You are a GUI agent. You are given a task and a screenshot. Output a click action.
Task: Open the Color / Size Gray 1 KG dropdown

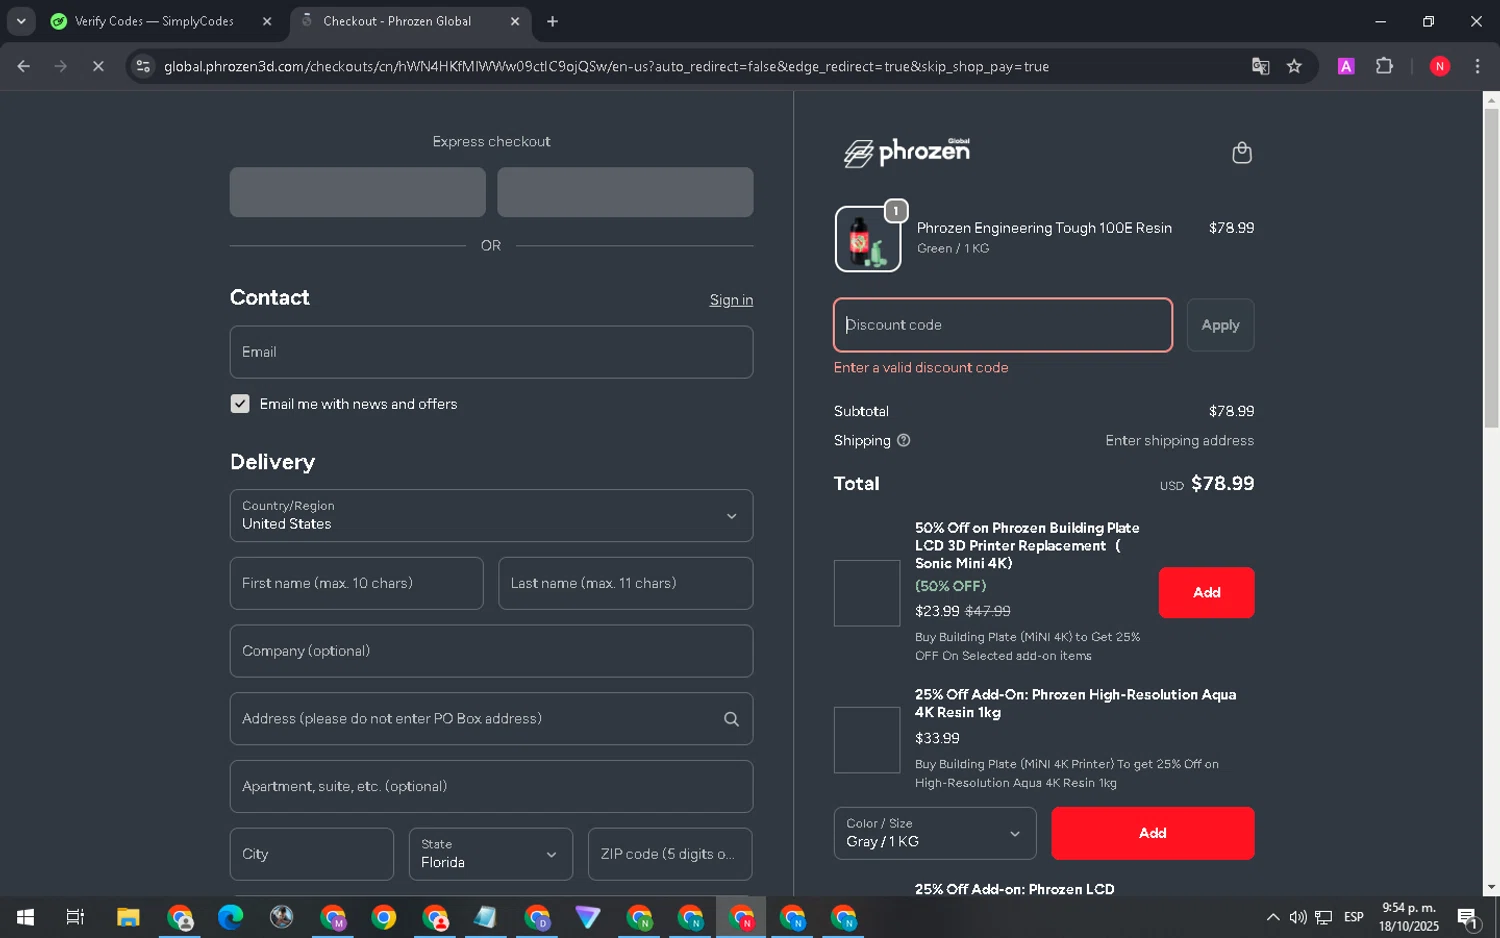(x=935, y=833)
